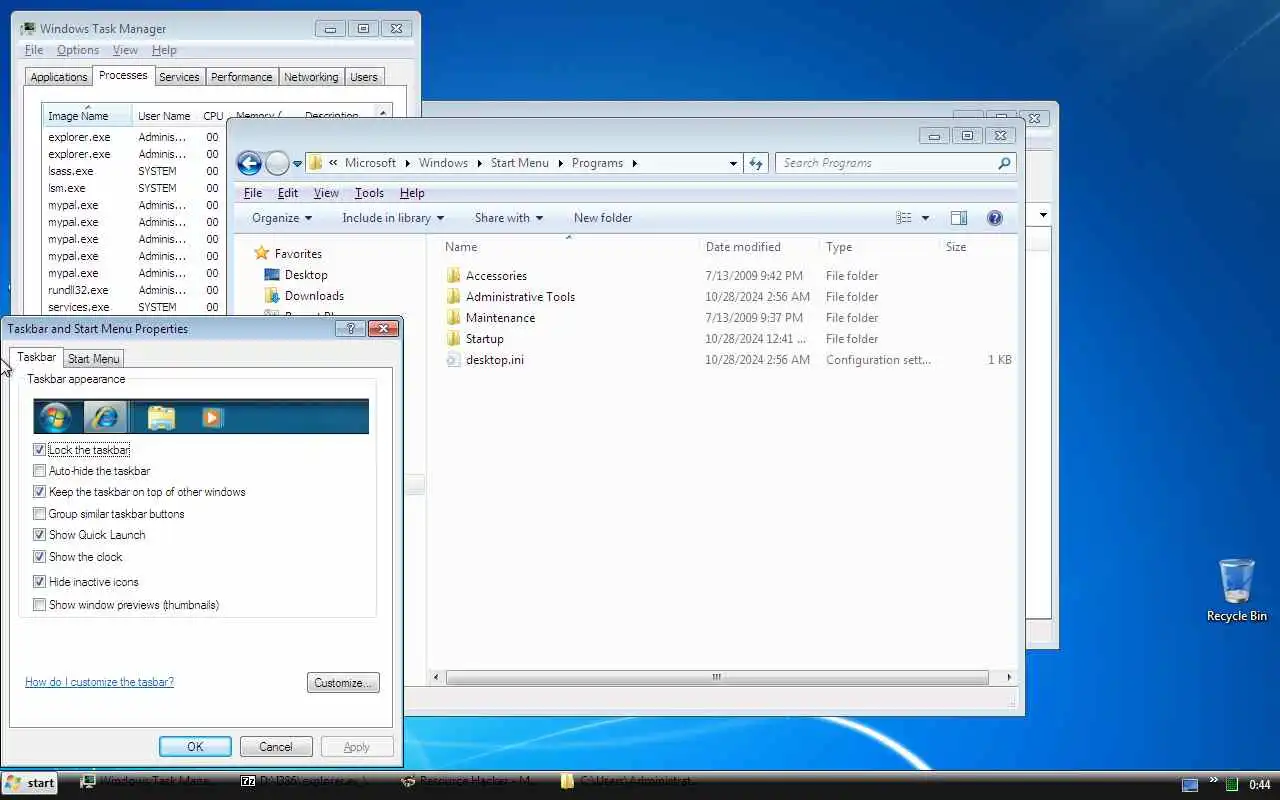Toggle the preview pane icon in Explorer toolbar

pyautogui.click(x=958, y=218)
